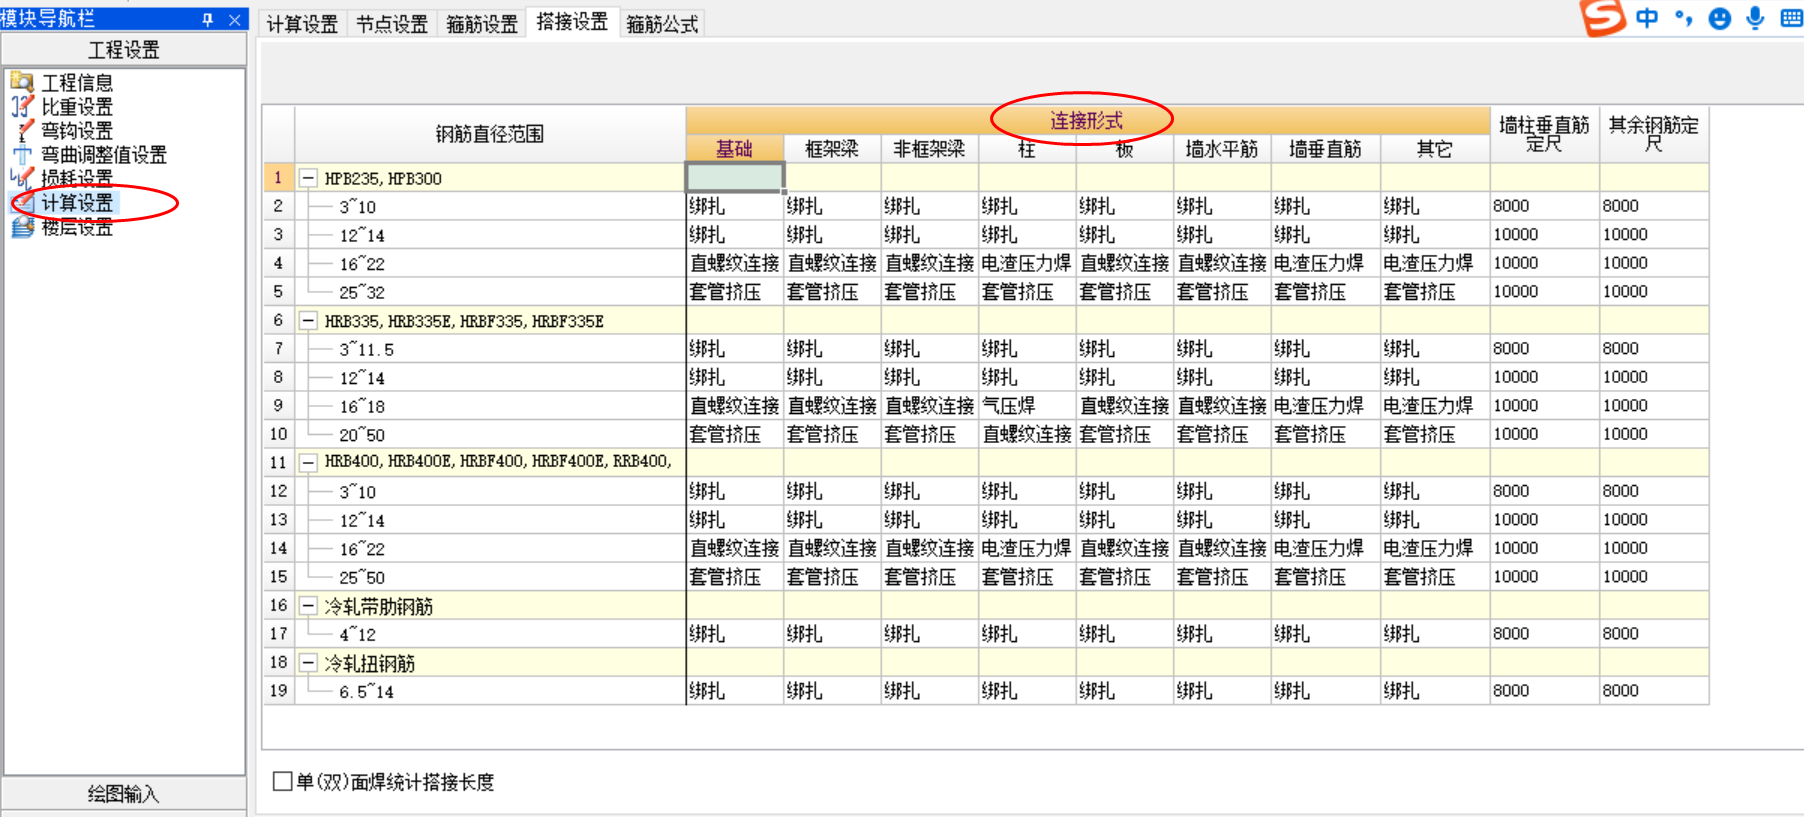
Task: Select 楼层设置 text in navigation tree
Action: 77,227
